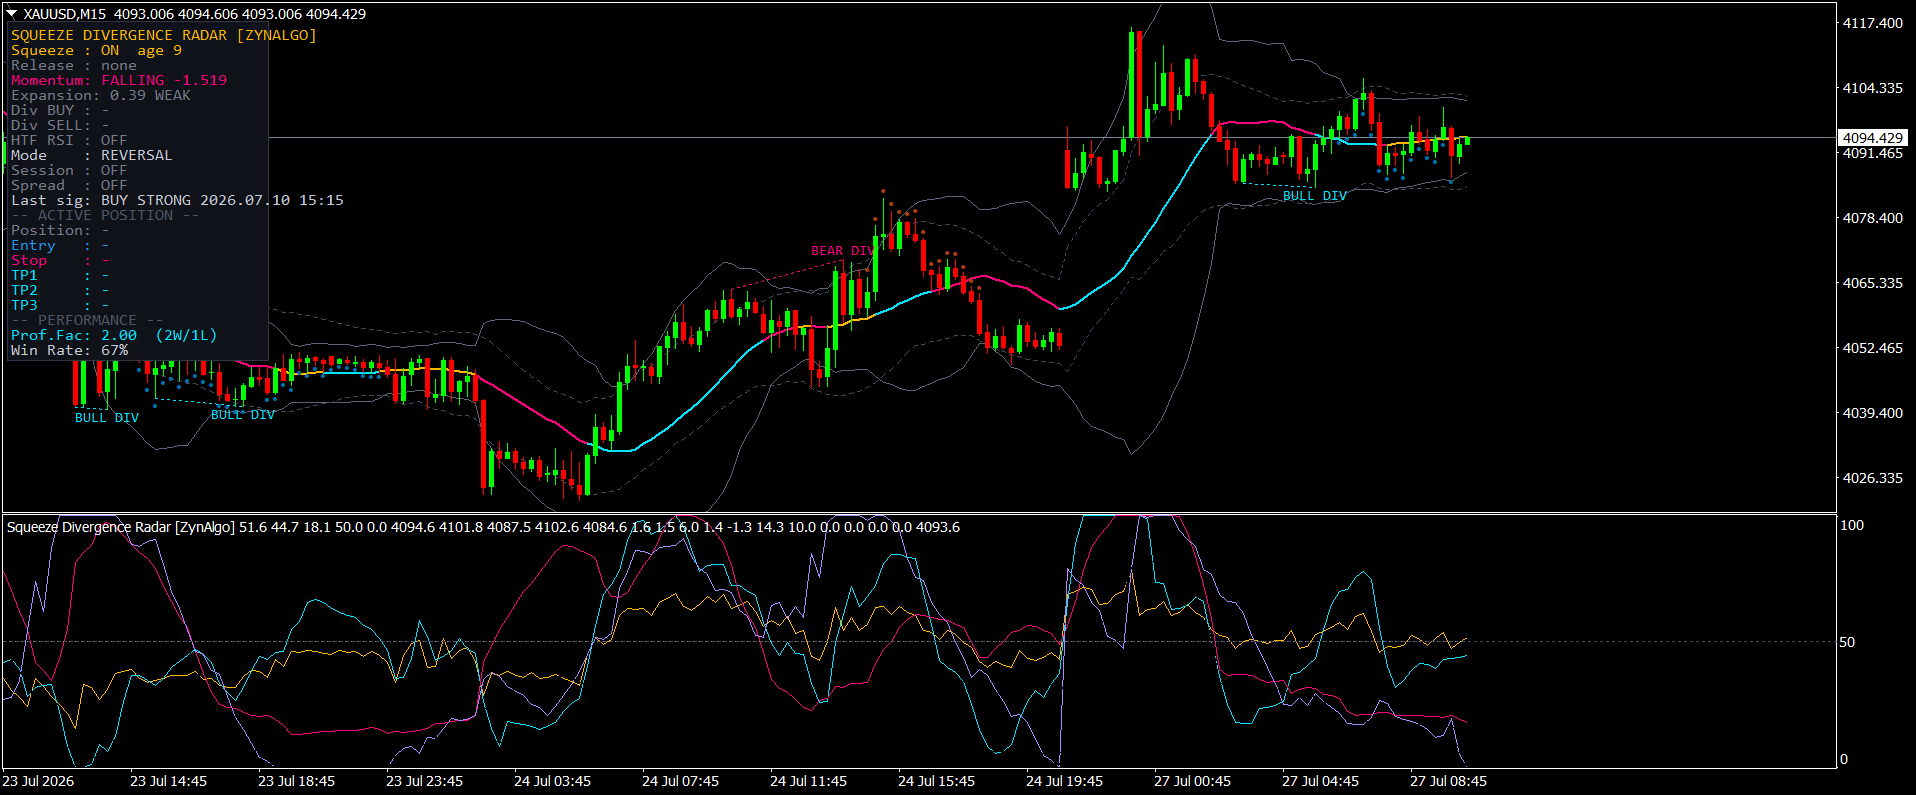Click the '24 Jul 15:45' time label
The image size is (1916, 795).
click(x=936, y=781)
